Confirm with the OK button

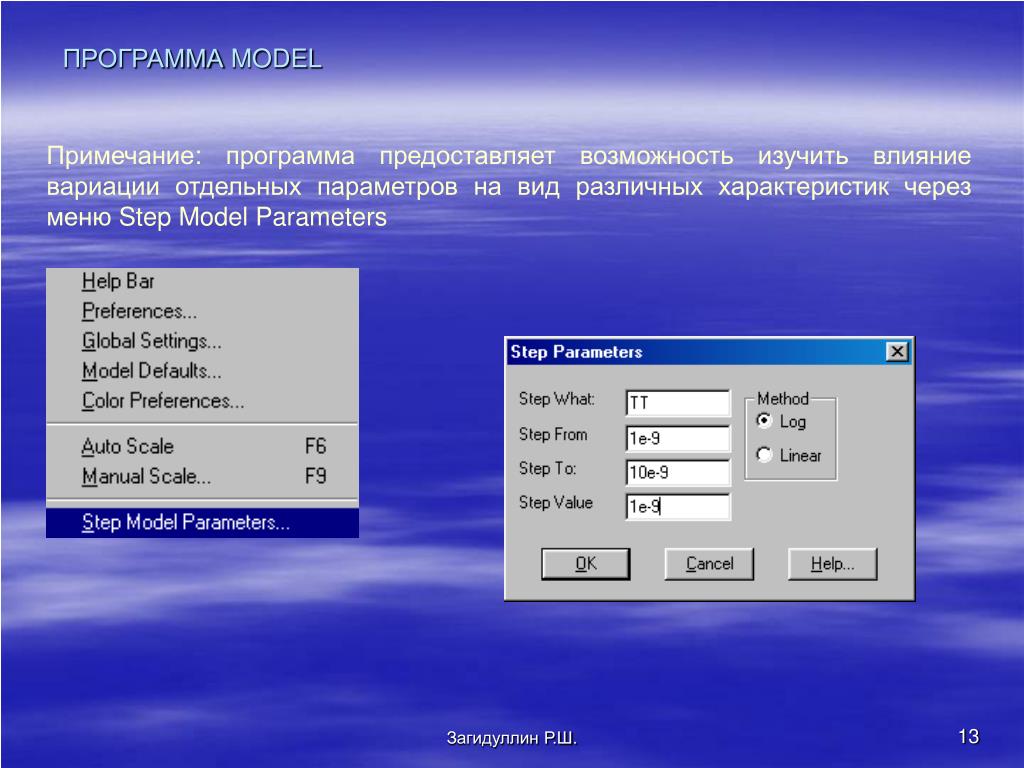coord(586,564)
